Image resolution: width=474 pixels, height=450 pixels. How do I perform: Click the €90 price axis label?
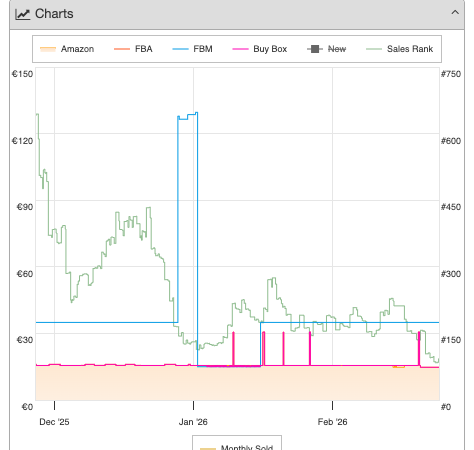25,207
